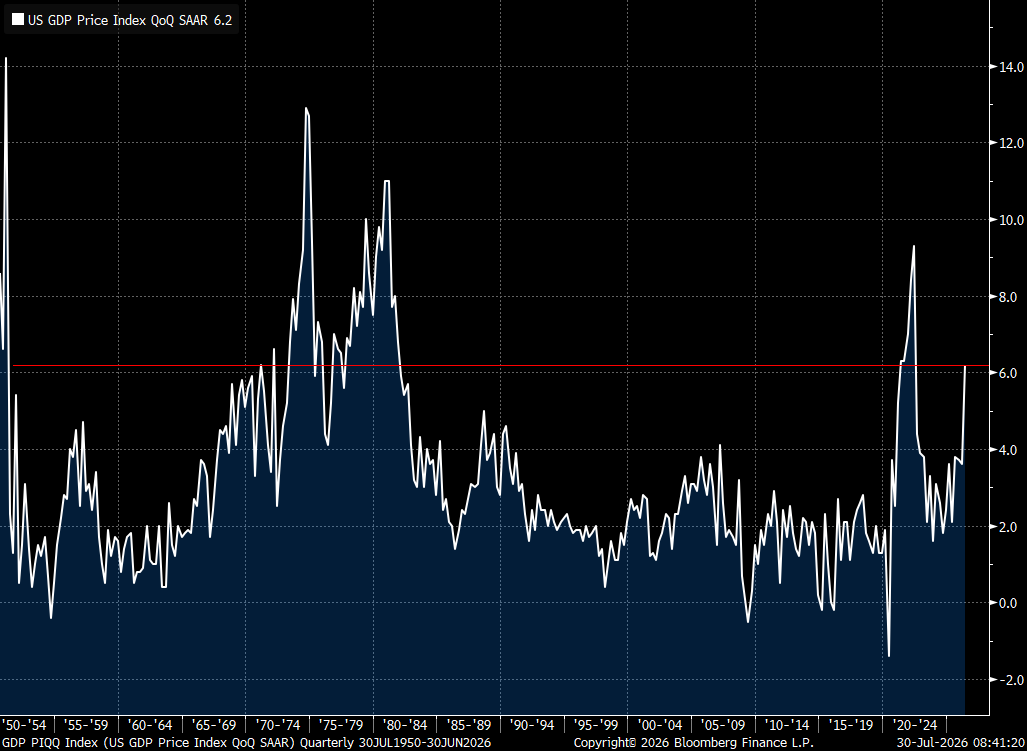Image resolution: width=1027 pixels, height=751 pixels.
Task: Select the '95-'99 x-axis period label
Action: point(595,725)
